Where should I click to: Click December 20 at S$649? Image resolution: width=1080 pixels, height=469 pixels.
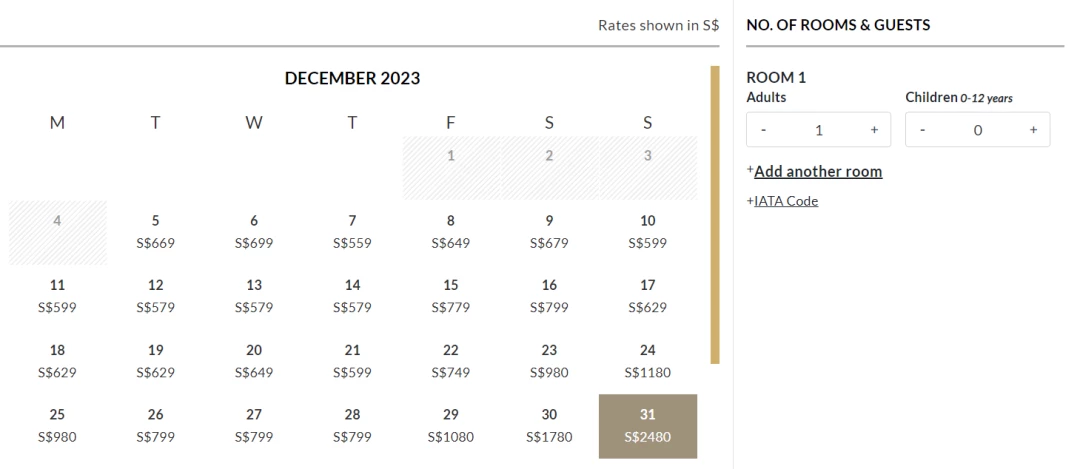click(x=254, y=362)
